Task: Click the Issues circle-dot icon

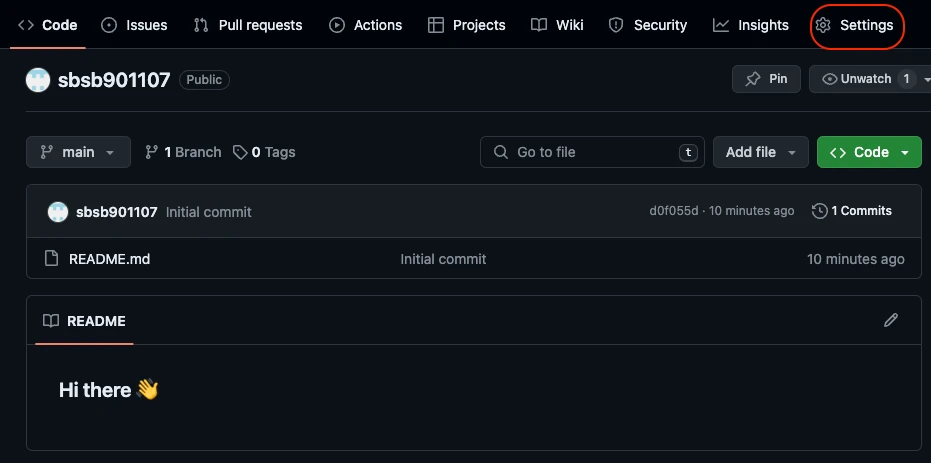Action: [109, 25]
